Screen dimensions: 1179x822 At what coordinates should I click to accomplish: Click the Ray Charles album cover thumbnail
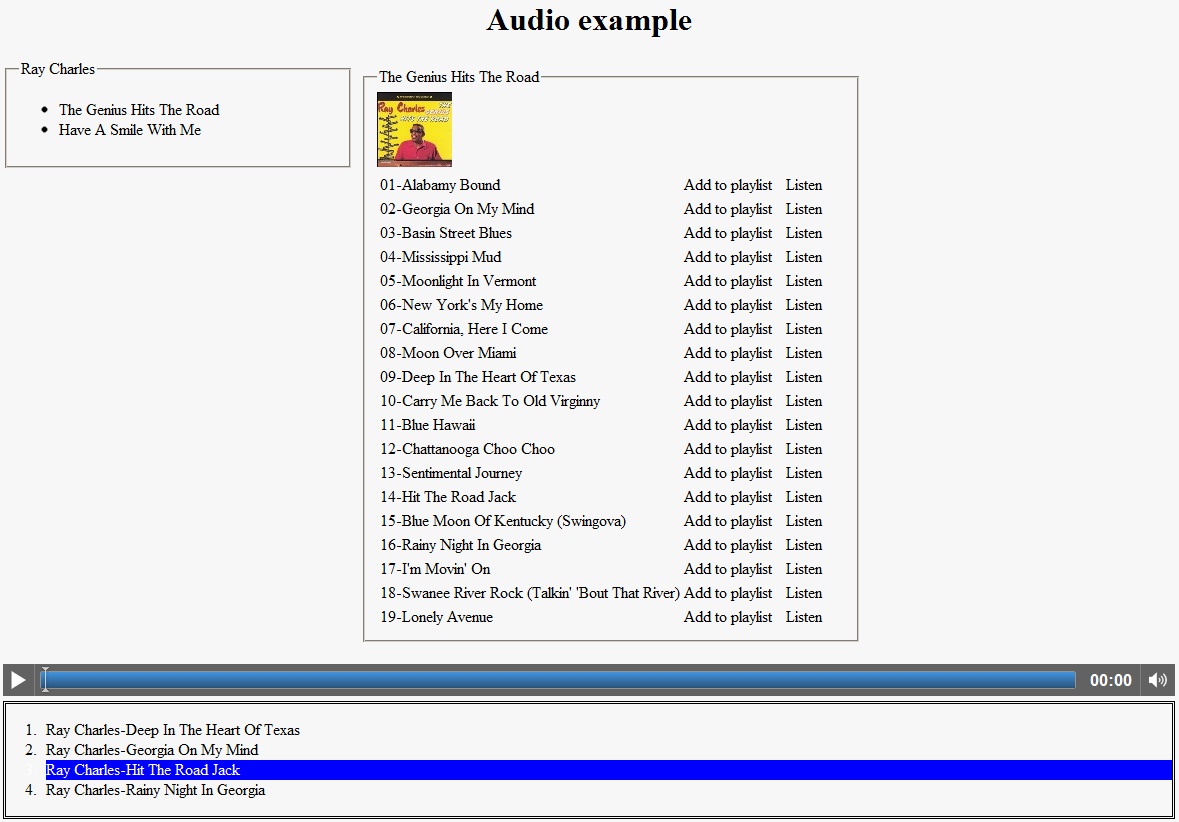click(414, 129)
